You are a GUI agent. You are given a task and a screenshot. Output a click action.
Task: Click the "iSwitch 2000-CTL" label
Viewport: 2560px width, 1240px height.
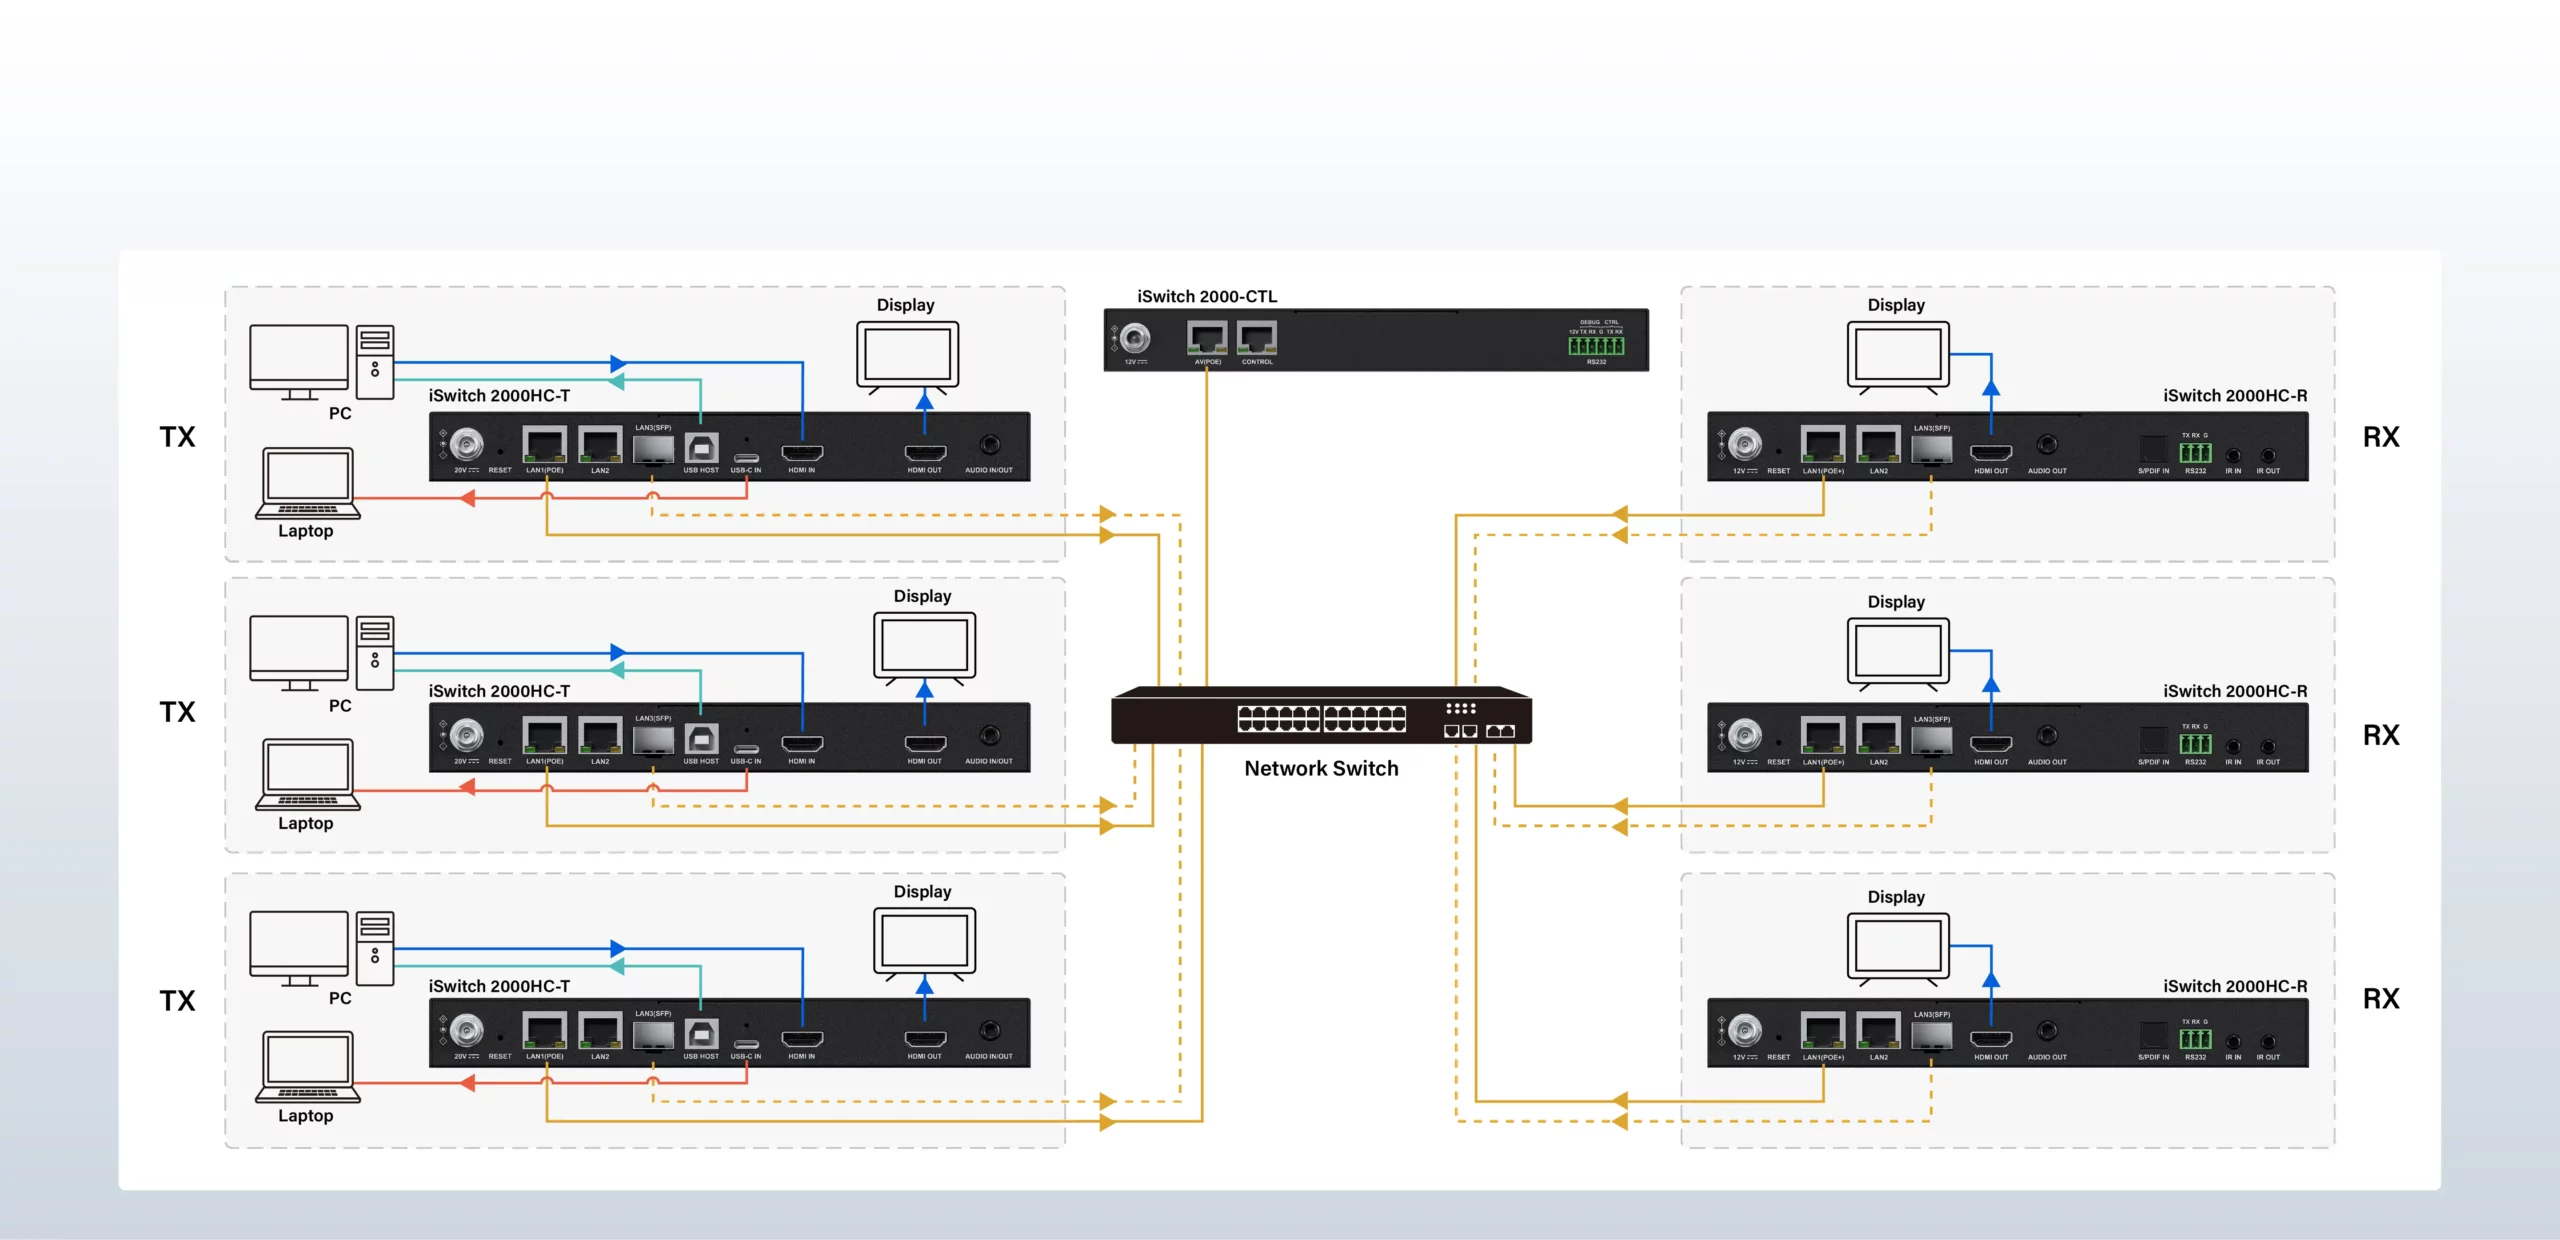(1207, 296)
